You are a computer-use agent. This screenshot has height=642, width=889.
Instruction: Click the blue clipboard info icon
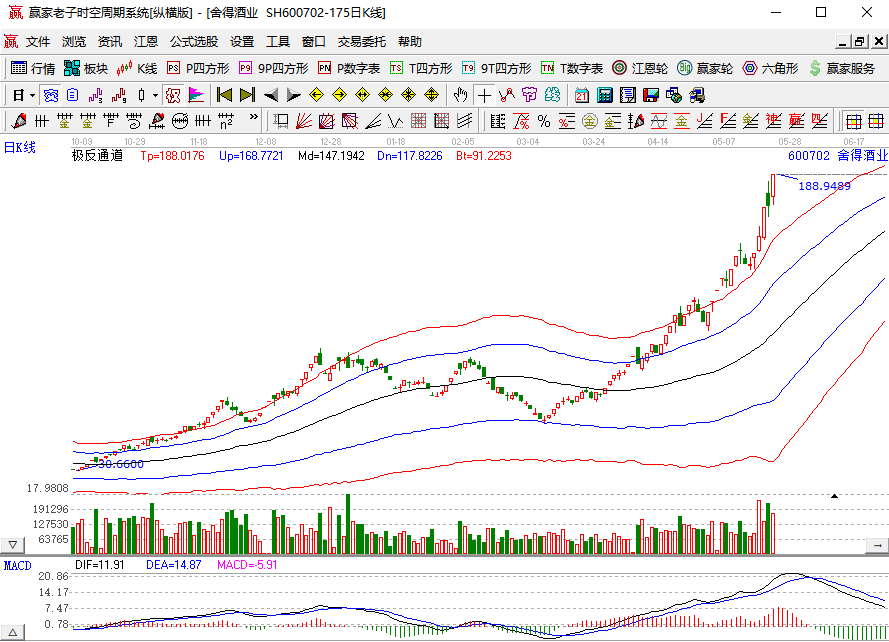(73, 95)
